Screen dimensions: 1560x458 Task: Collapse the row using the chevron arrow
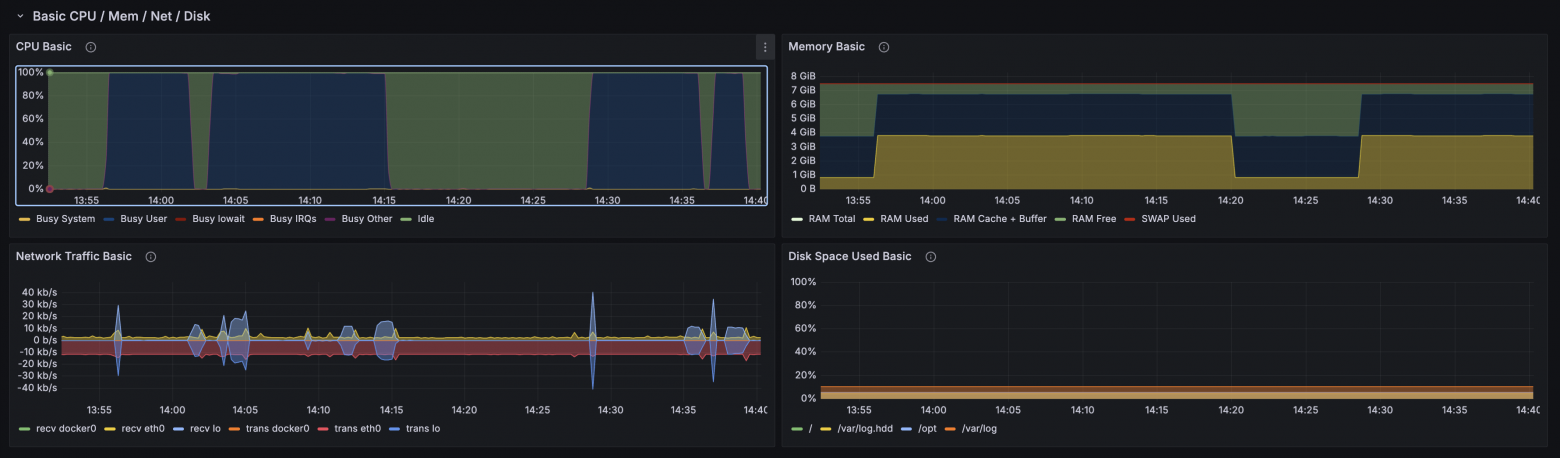[x=19, y=17]
